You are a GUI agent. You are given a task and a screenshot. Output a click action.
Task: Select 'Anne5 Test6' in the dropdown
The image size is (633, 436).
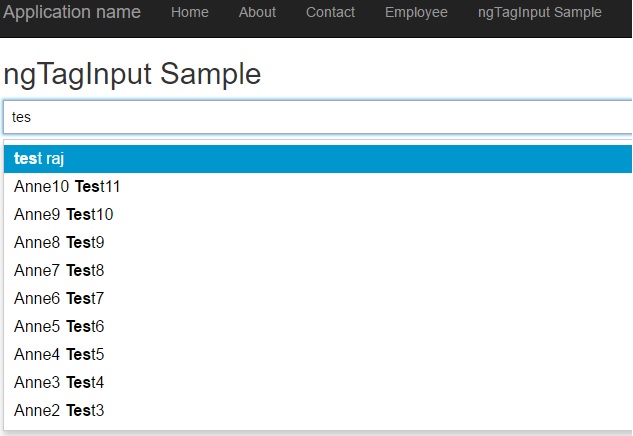(59, 327)
